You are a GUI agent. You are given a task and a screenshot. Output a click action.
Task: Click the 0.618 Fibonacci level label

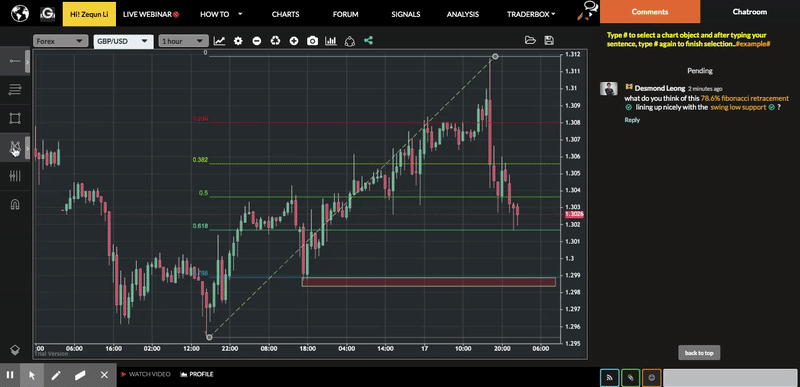200,226
